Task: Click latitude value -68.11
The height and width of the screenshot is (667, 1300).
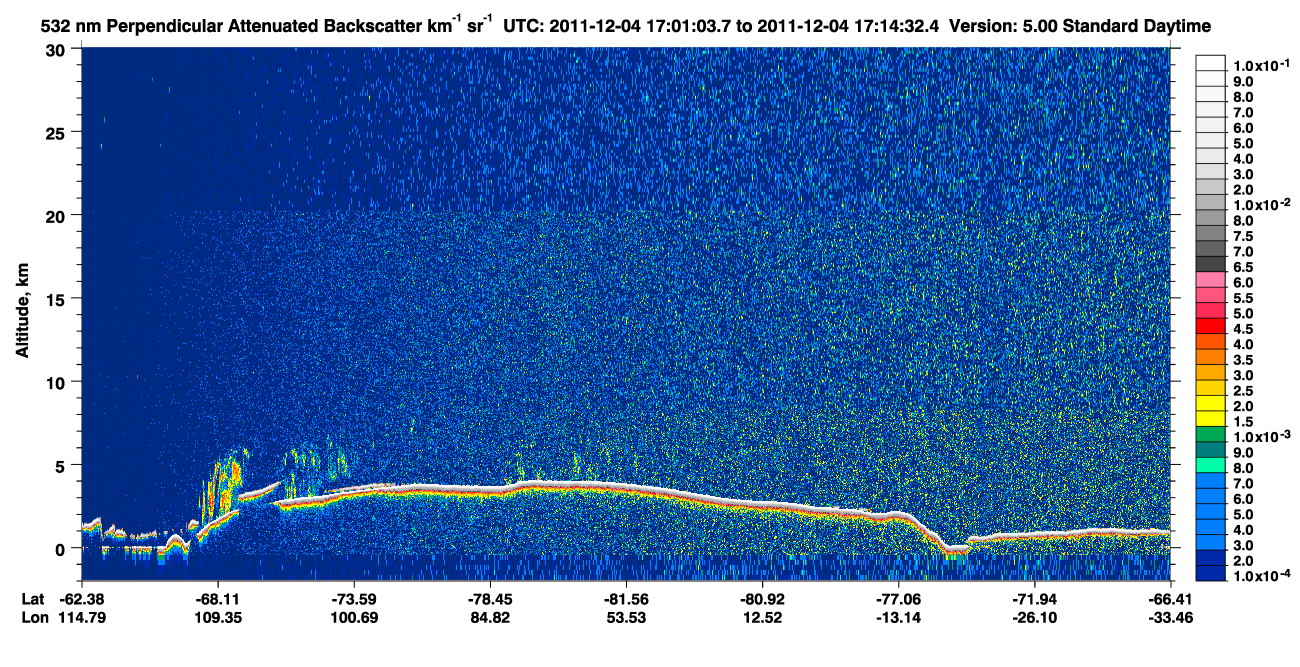Action: [x=217, y=598]
